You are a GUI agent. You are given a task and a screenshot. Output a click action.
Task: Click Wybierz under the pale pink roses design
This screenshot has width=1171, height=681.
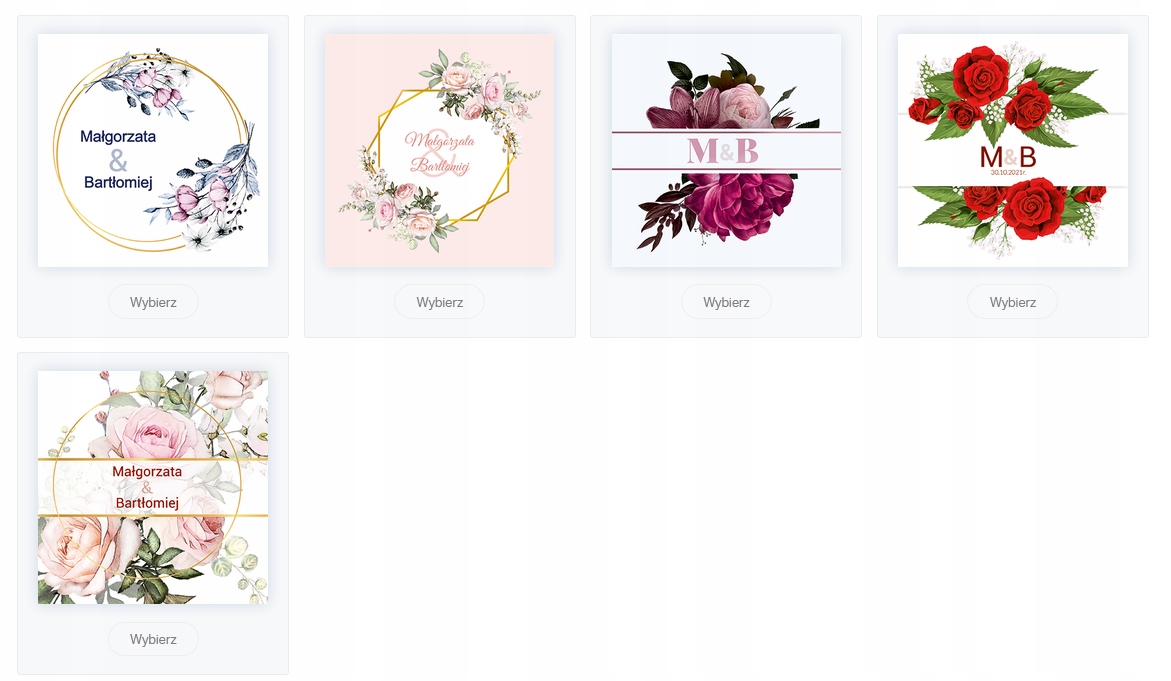click(153, 639)
